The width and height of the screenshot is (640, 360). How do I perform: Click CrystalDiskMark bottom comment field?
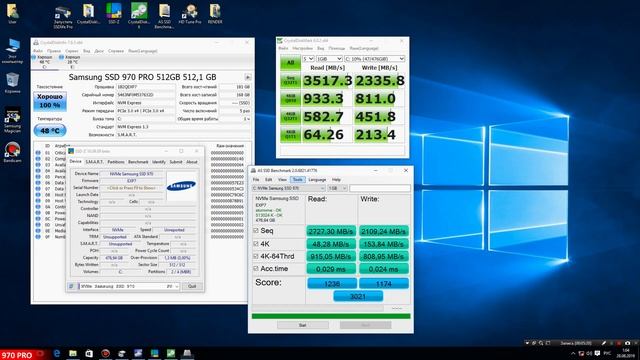342,150
